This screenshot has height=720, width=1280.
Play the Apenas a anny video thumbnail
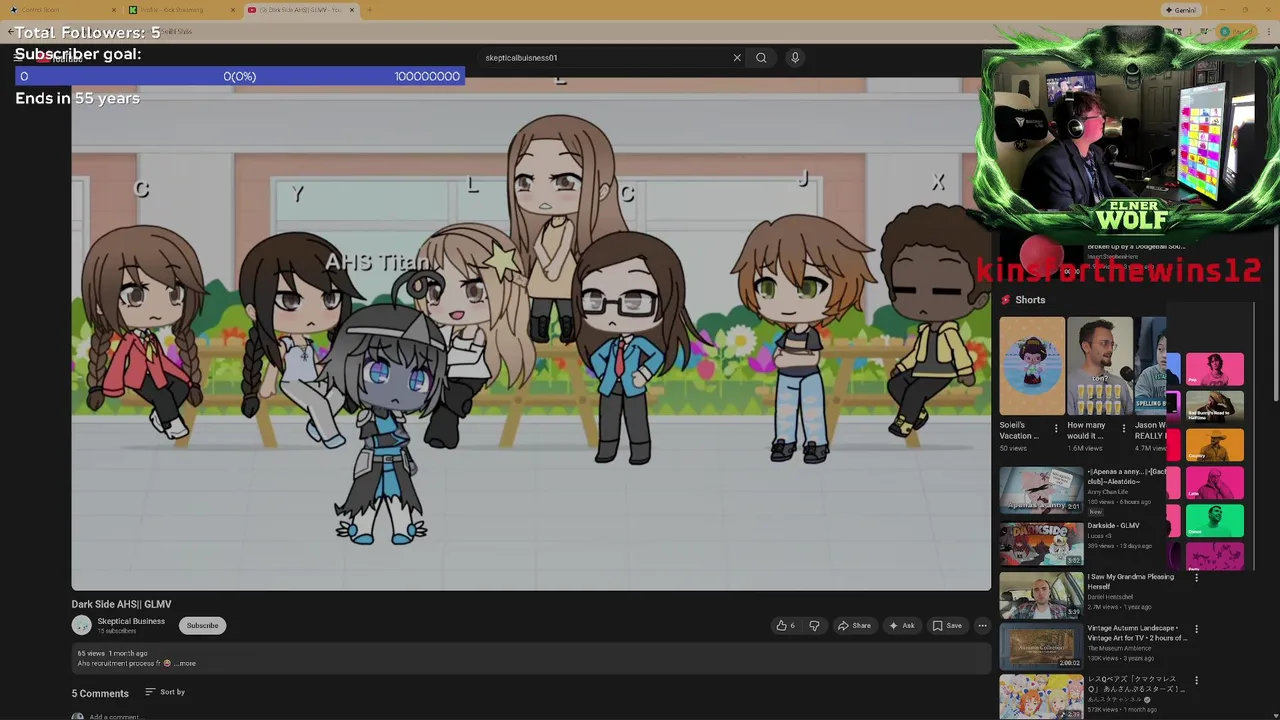pos(1041,491)
